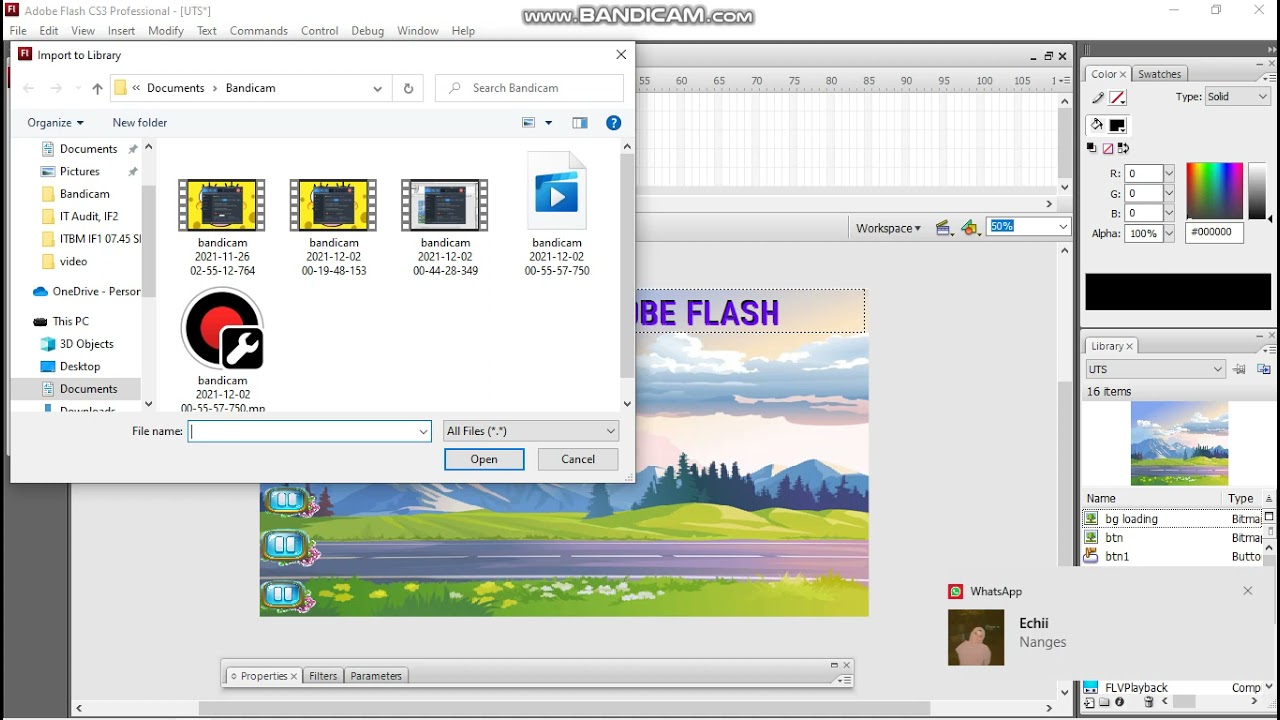
Task: Click the library item Properties info icon
Action: point(1120,703)
